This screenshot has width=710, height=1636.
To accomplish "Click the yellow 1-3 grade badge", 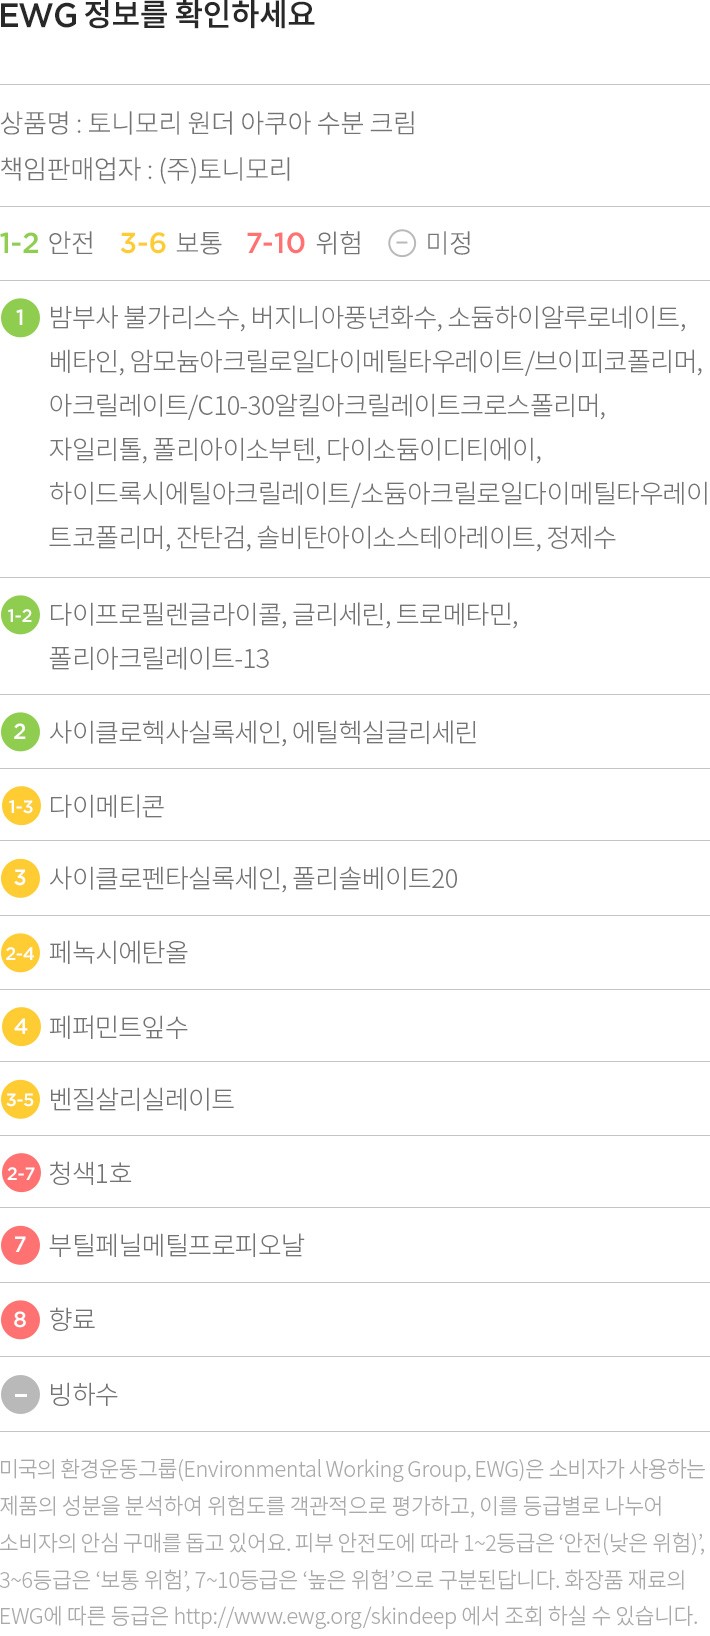I will tap(20, 806).
